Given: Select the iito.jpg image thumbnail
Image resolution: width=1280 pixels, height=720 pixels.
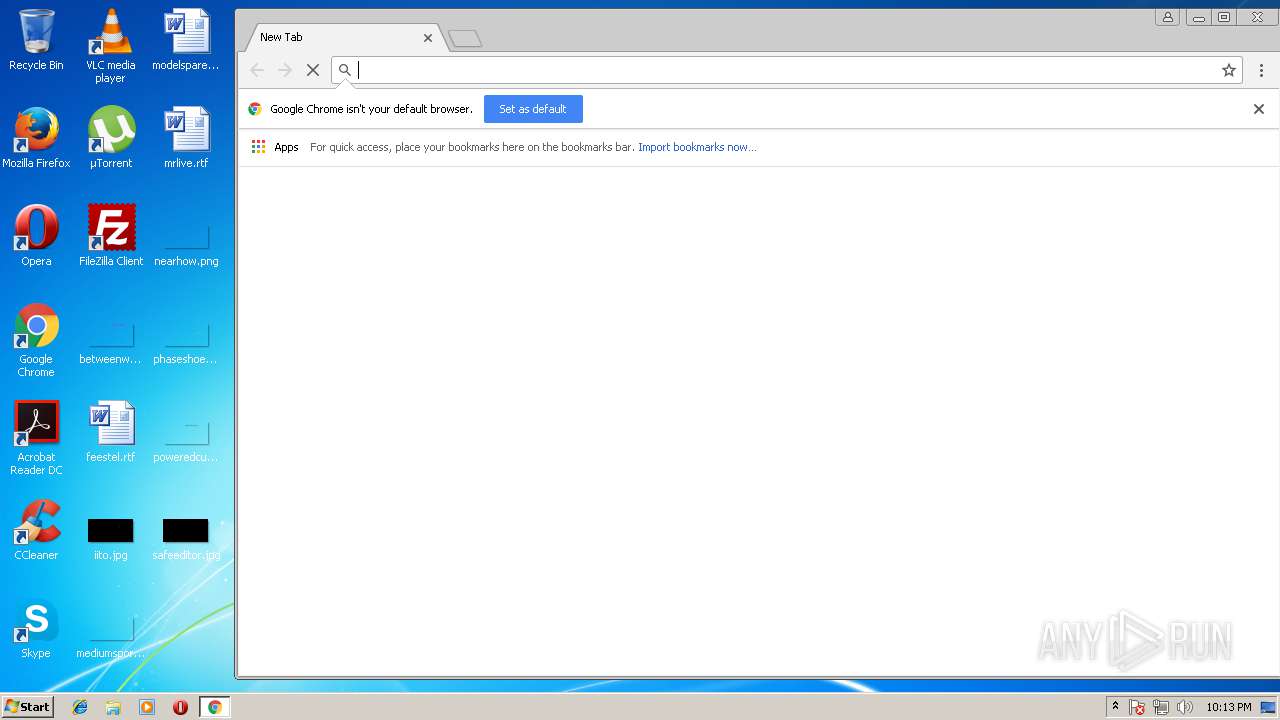Looking at the screenshot, I should 110,538.
